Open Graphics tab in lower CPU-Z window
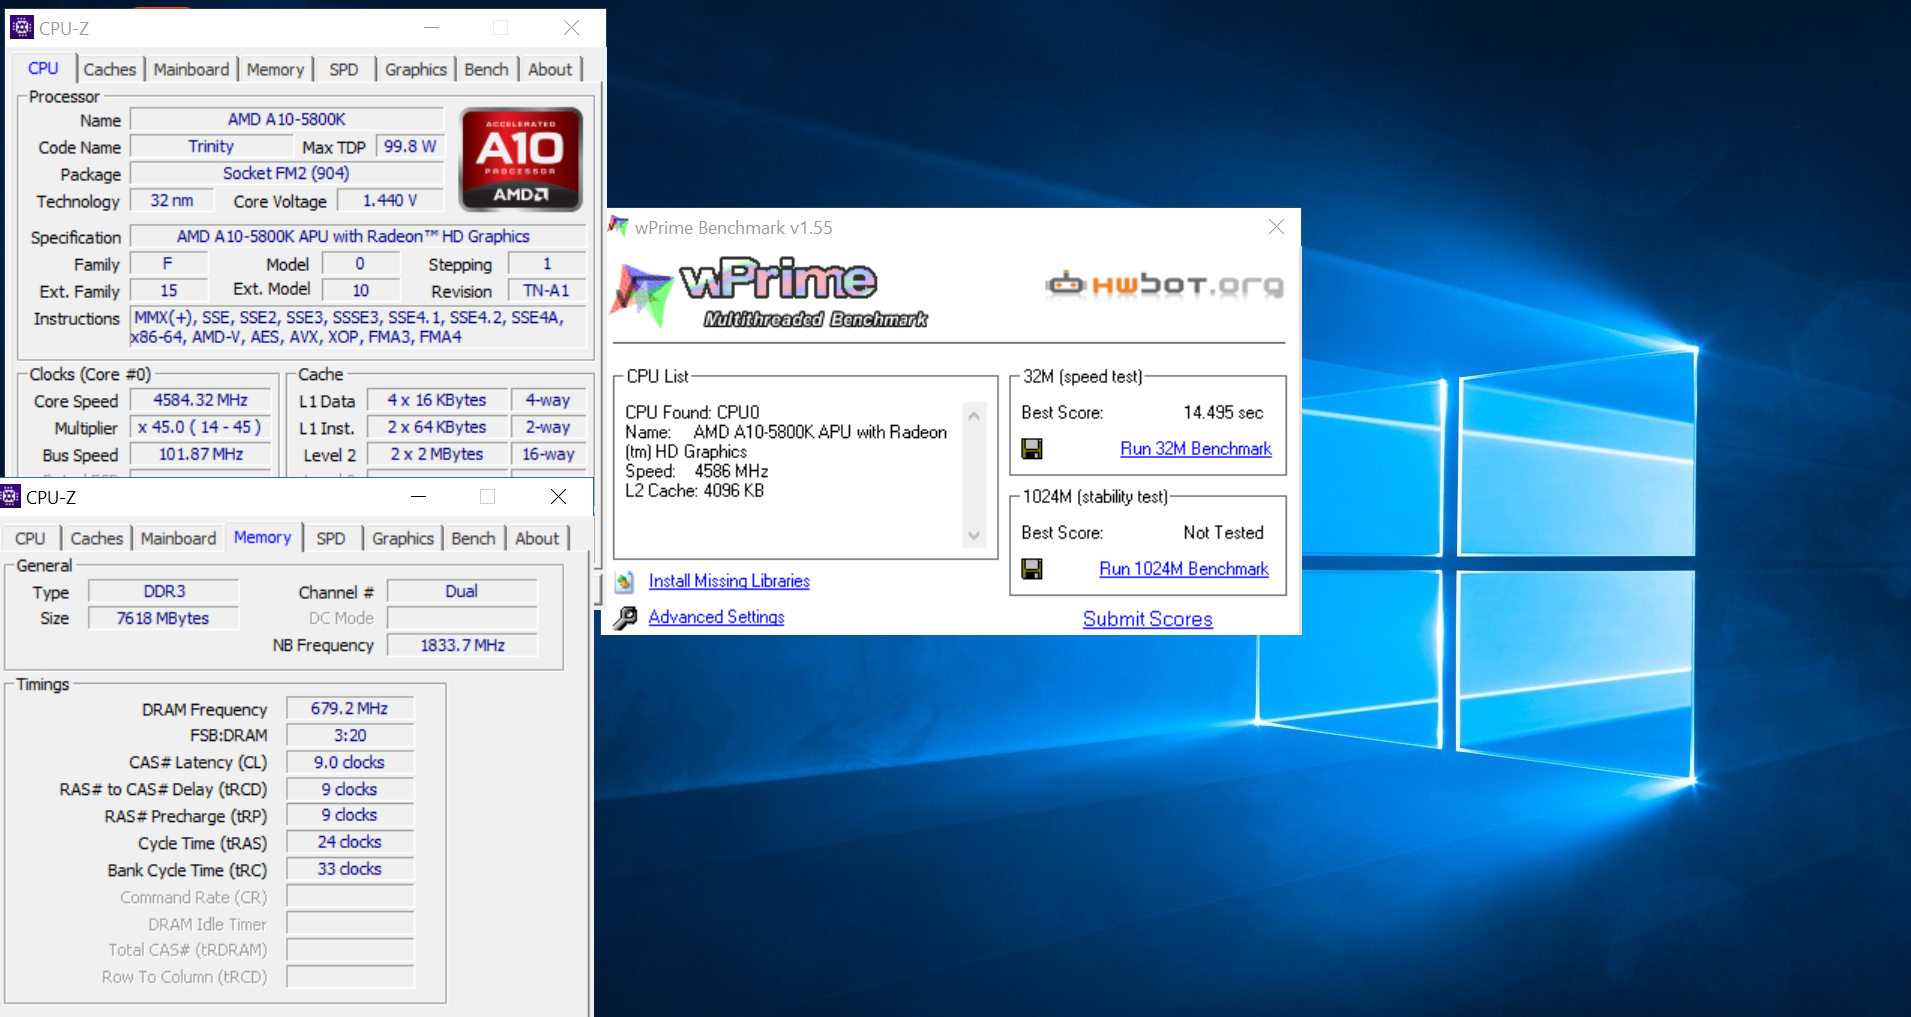This screenshot has height=1017, width=1911. click(x=403, y=538)
